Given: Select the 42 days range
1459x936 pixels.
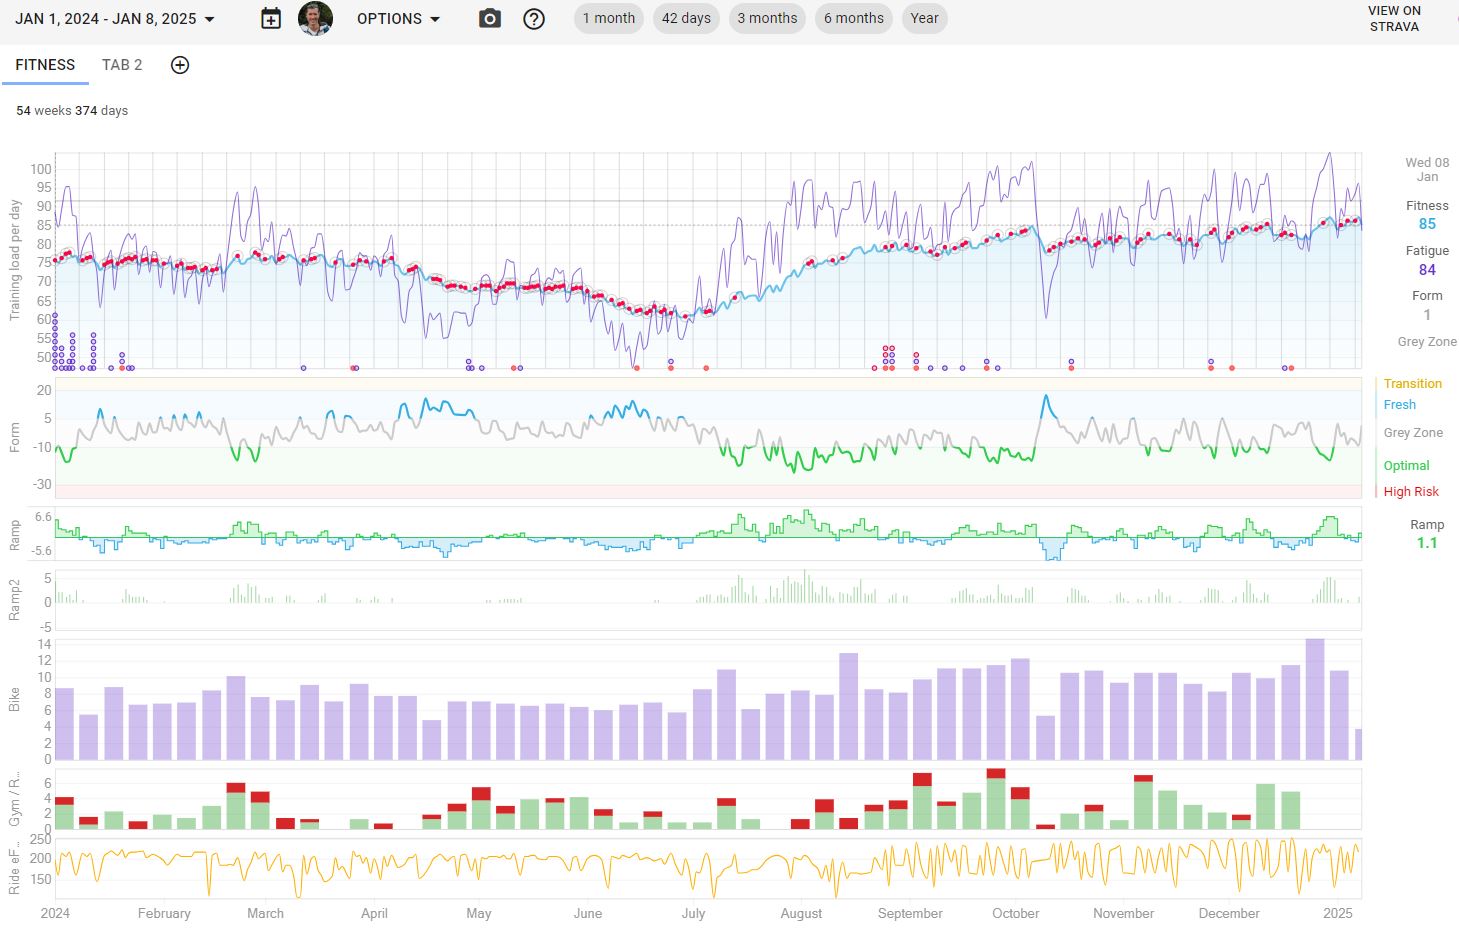Looking at the screenshot, I should pyautogui.click(x=686, y=18).
